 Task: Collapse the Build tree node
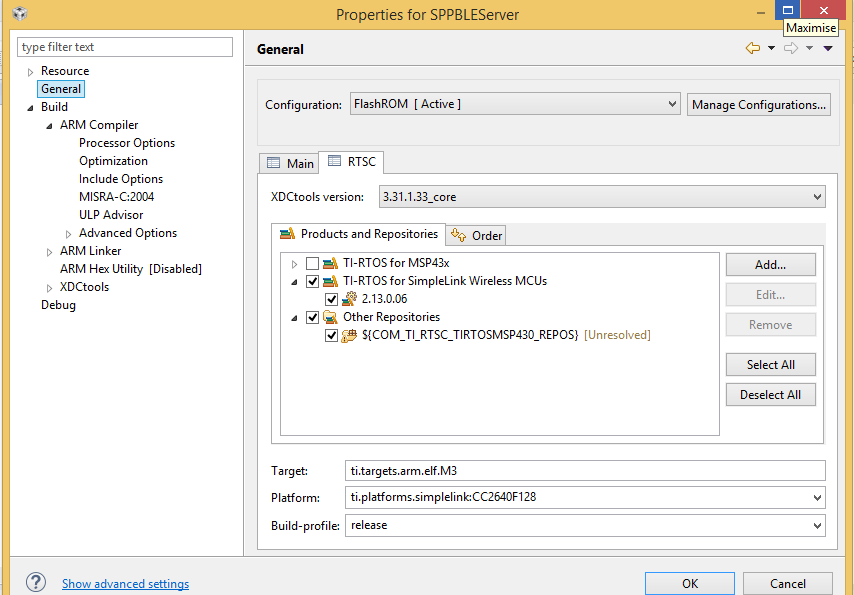(x=30, y=108)
